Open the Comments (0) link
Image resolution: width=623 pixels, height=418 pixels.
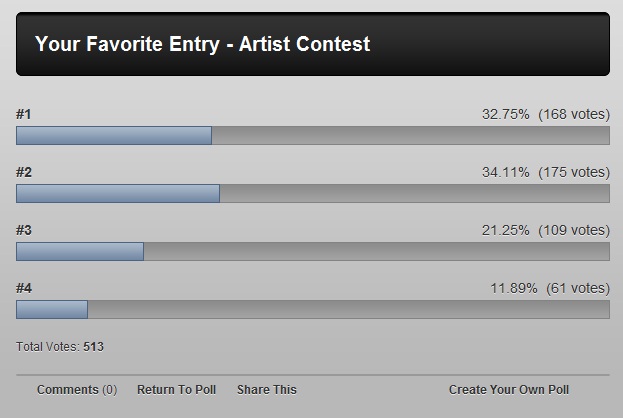[x=77, y=390]
